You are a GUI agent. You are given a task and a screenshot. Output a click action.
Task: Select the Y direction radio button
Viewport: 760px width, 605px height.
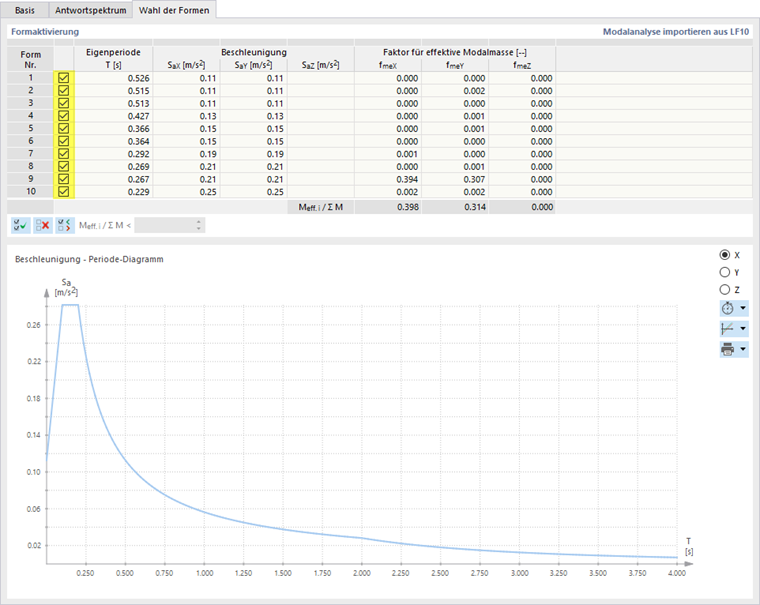point(725,272)
